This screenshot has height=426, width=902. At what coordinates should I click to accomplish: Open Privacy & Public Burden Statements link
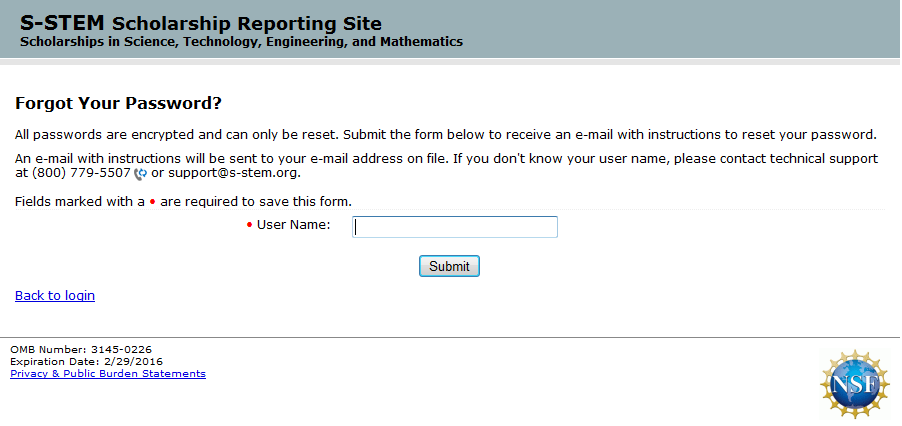(x=108, y=374)
